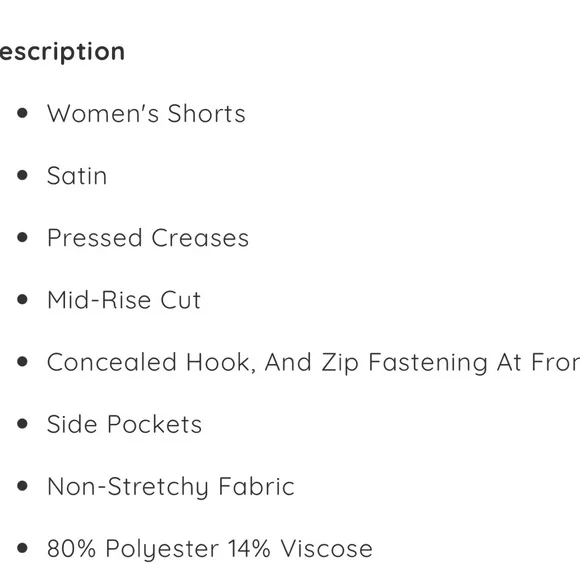Click the Description section heading

(x=62, y=52)
